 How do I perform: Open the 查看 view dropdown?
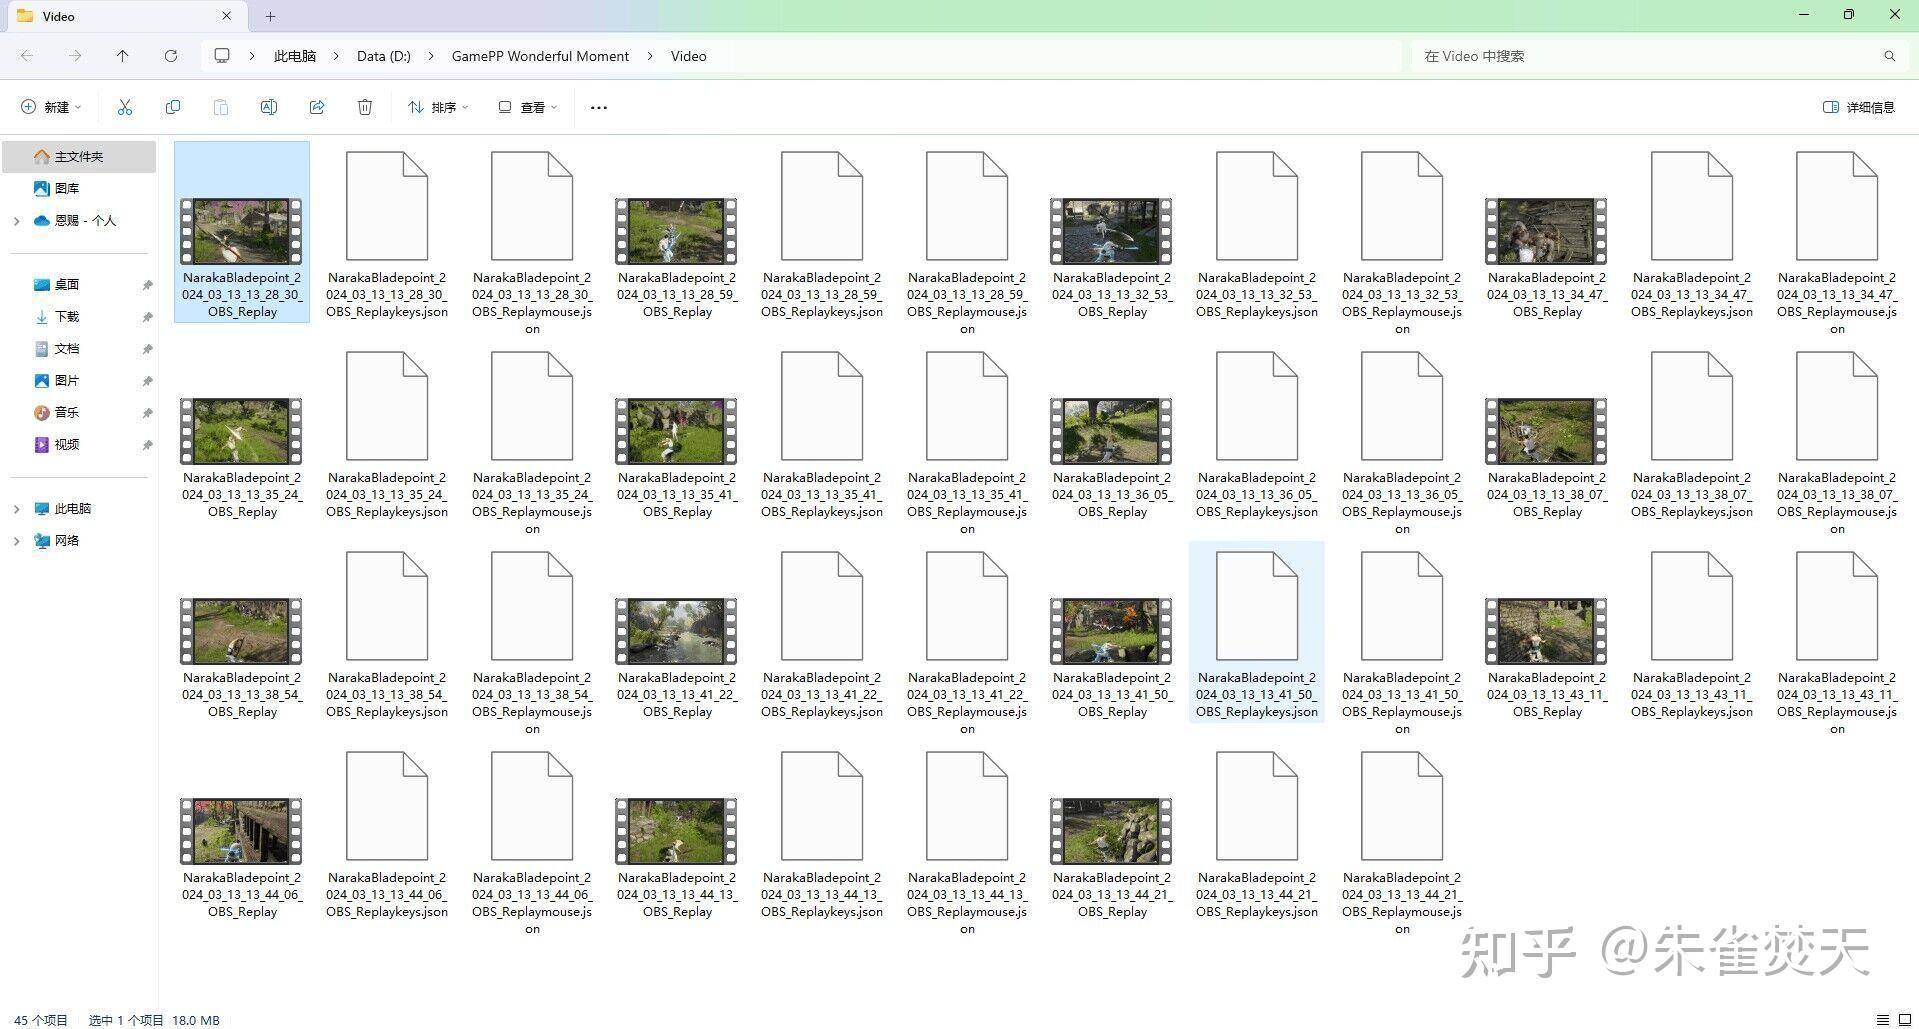(527, 107)
